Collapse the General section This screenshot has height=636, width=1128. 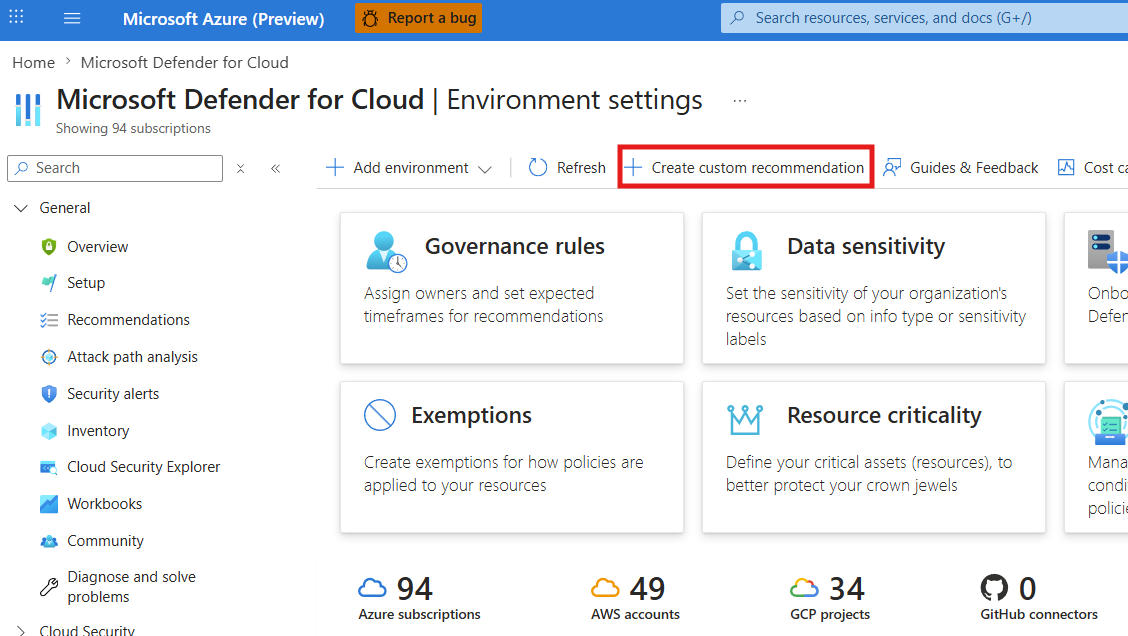point(21,208)
